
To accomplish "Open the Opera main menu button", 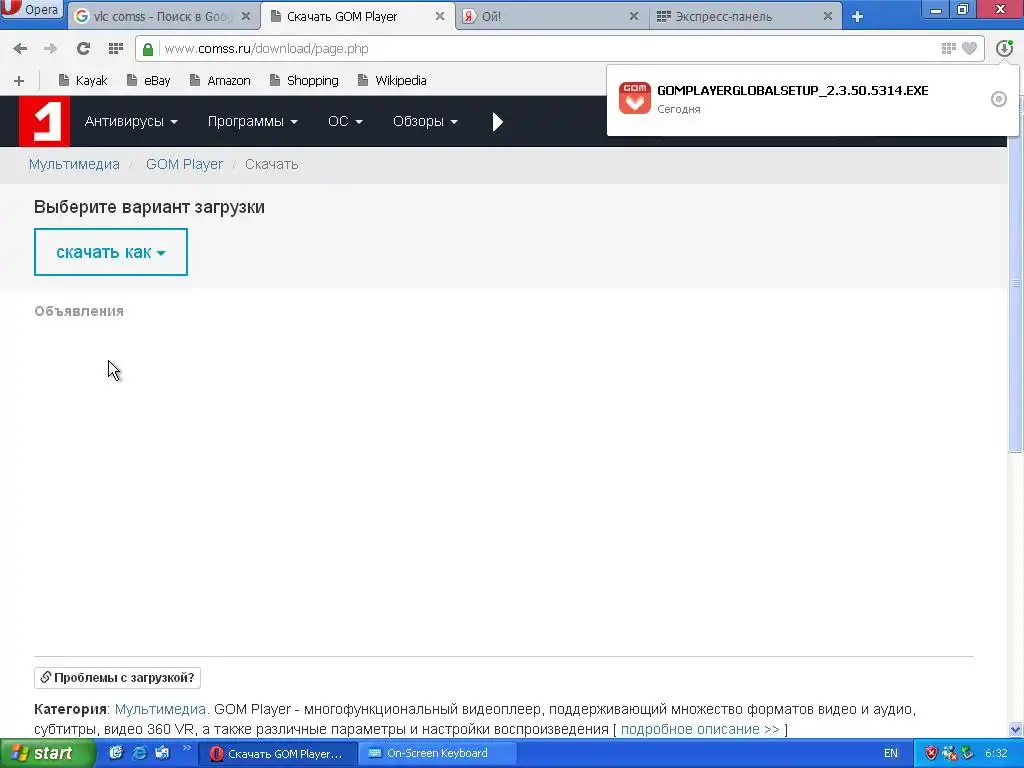I will tap(31, 11).
